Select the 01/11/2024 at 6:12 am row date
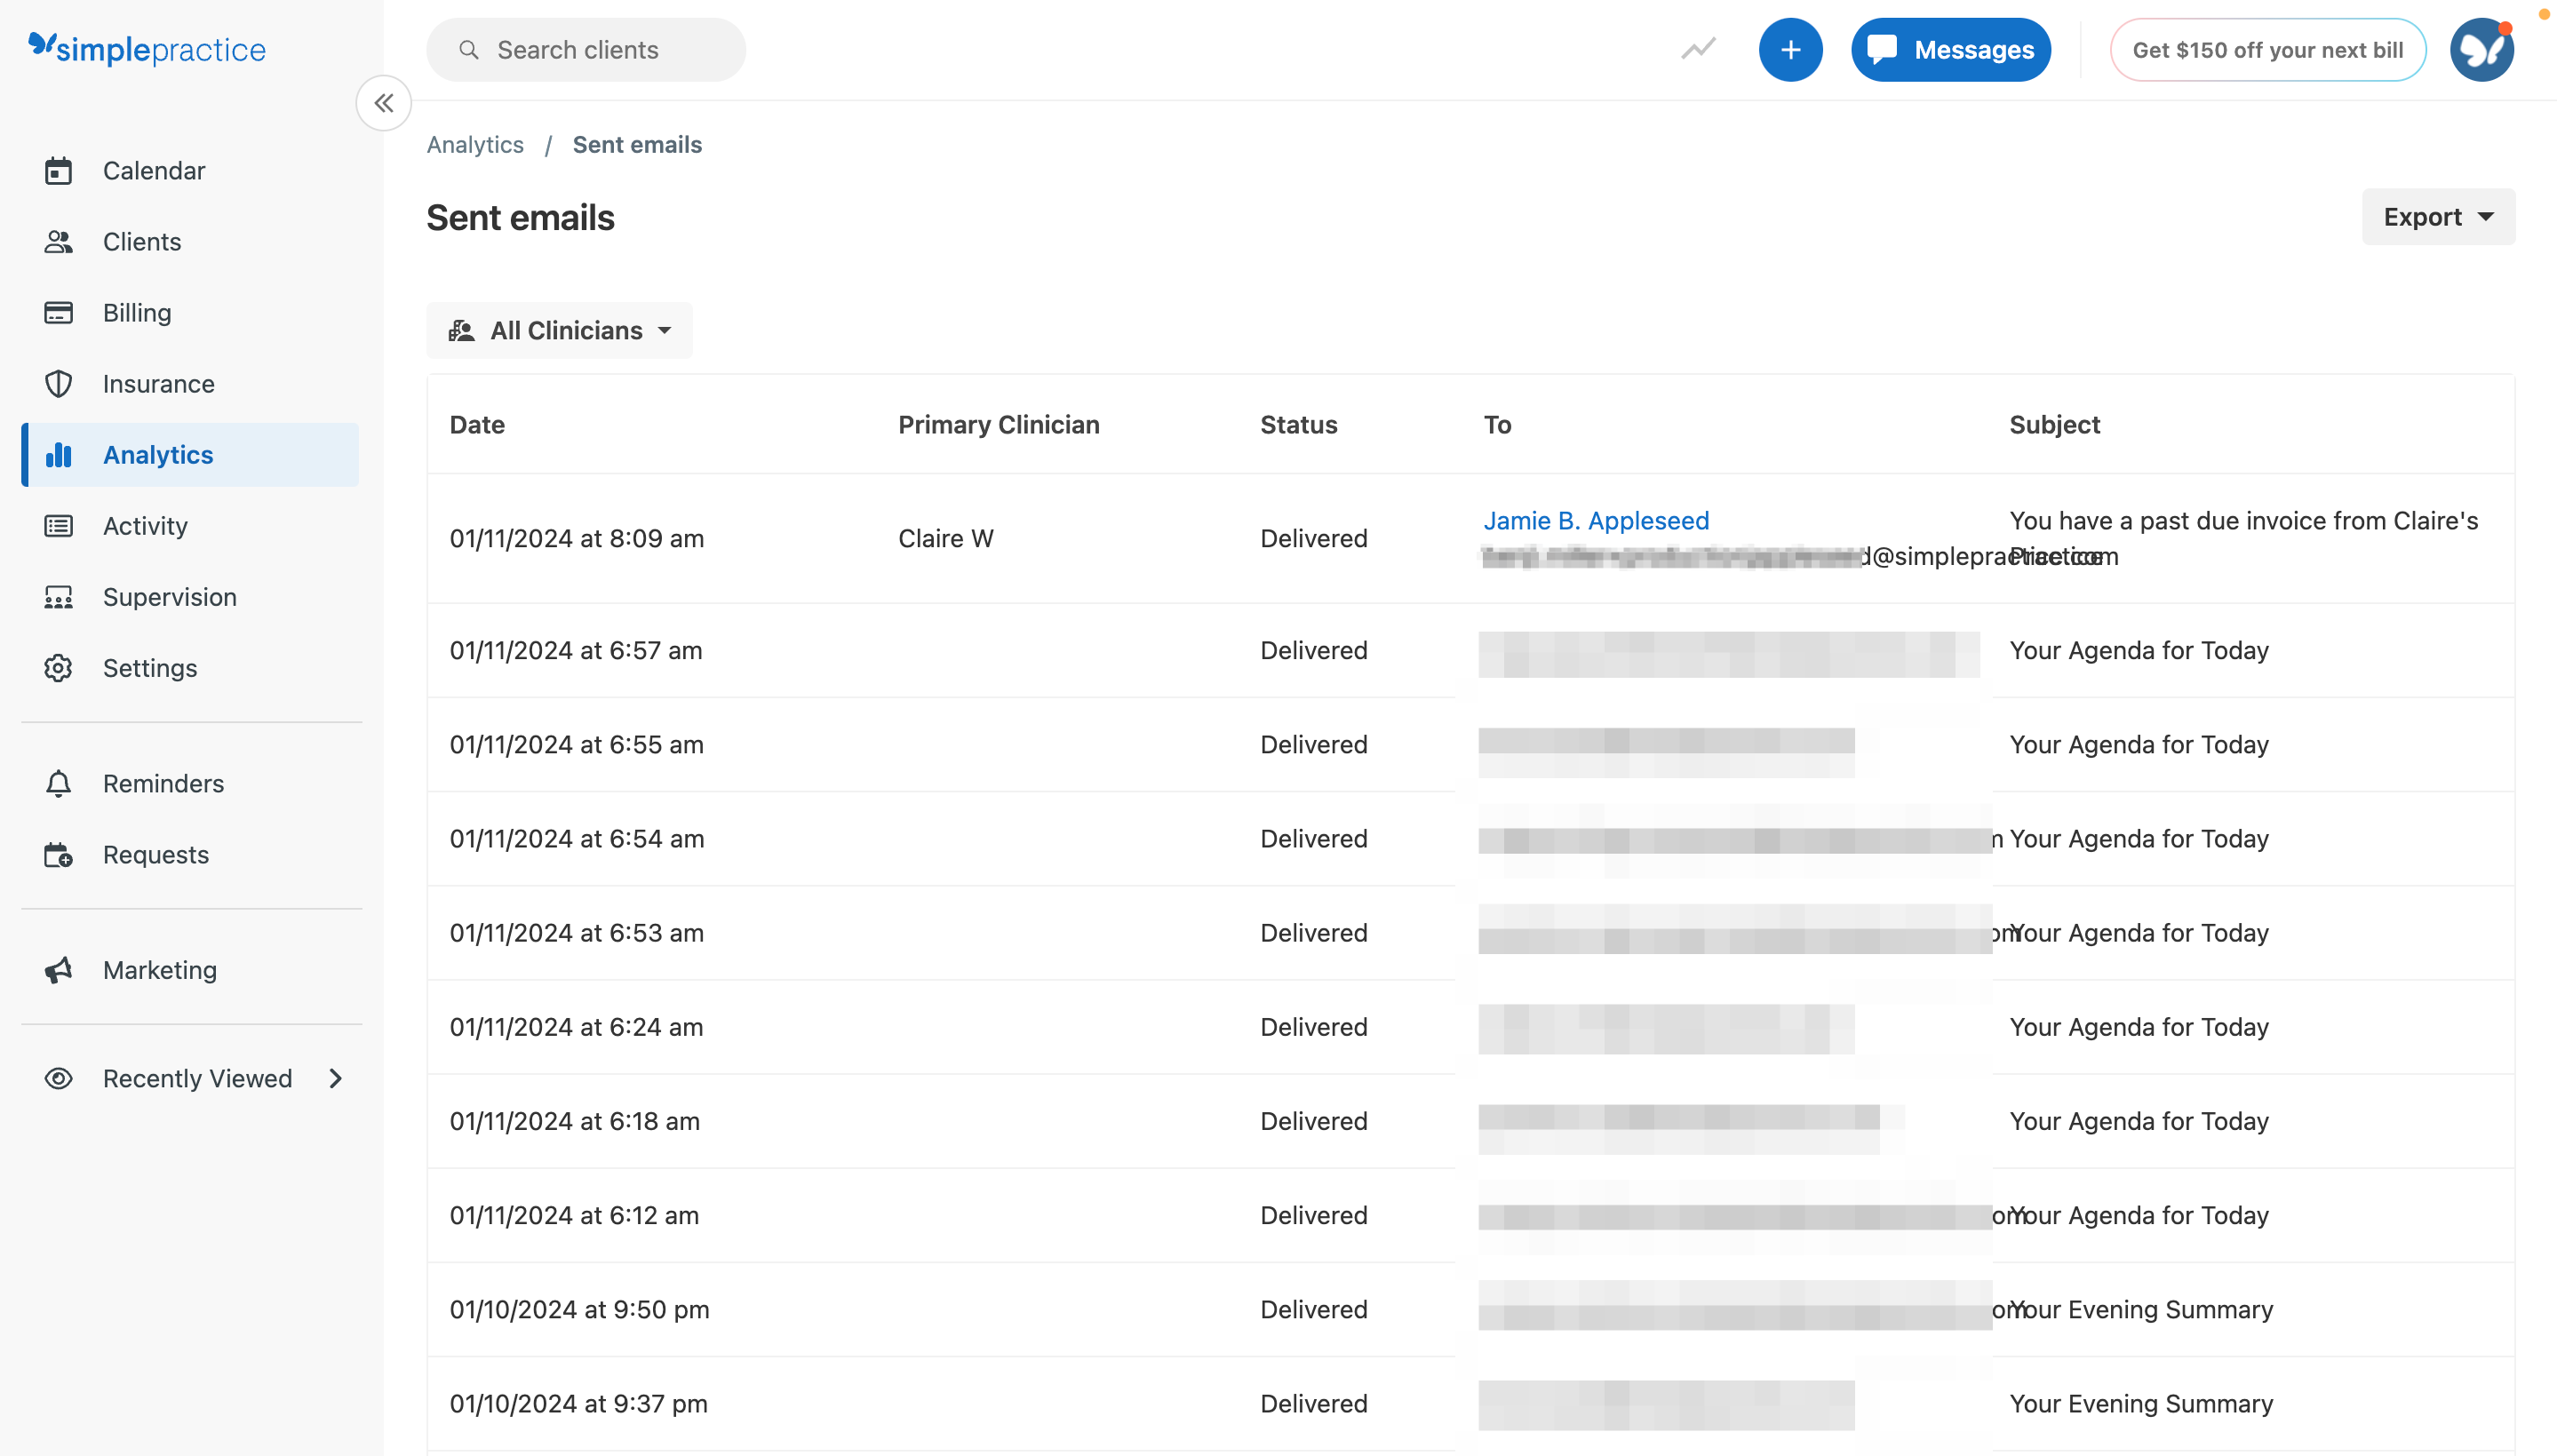 point(574,1215)
